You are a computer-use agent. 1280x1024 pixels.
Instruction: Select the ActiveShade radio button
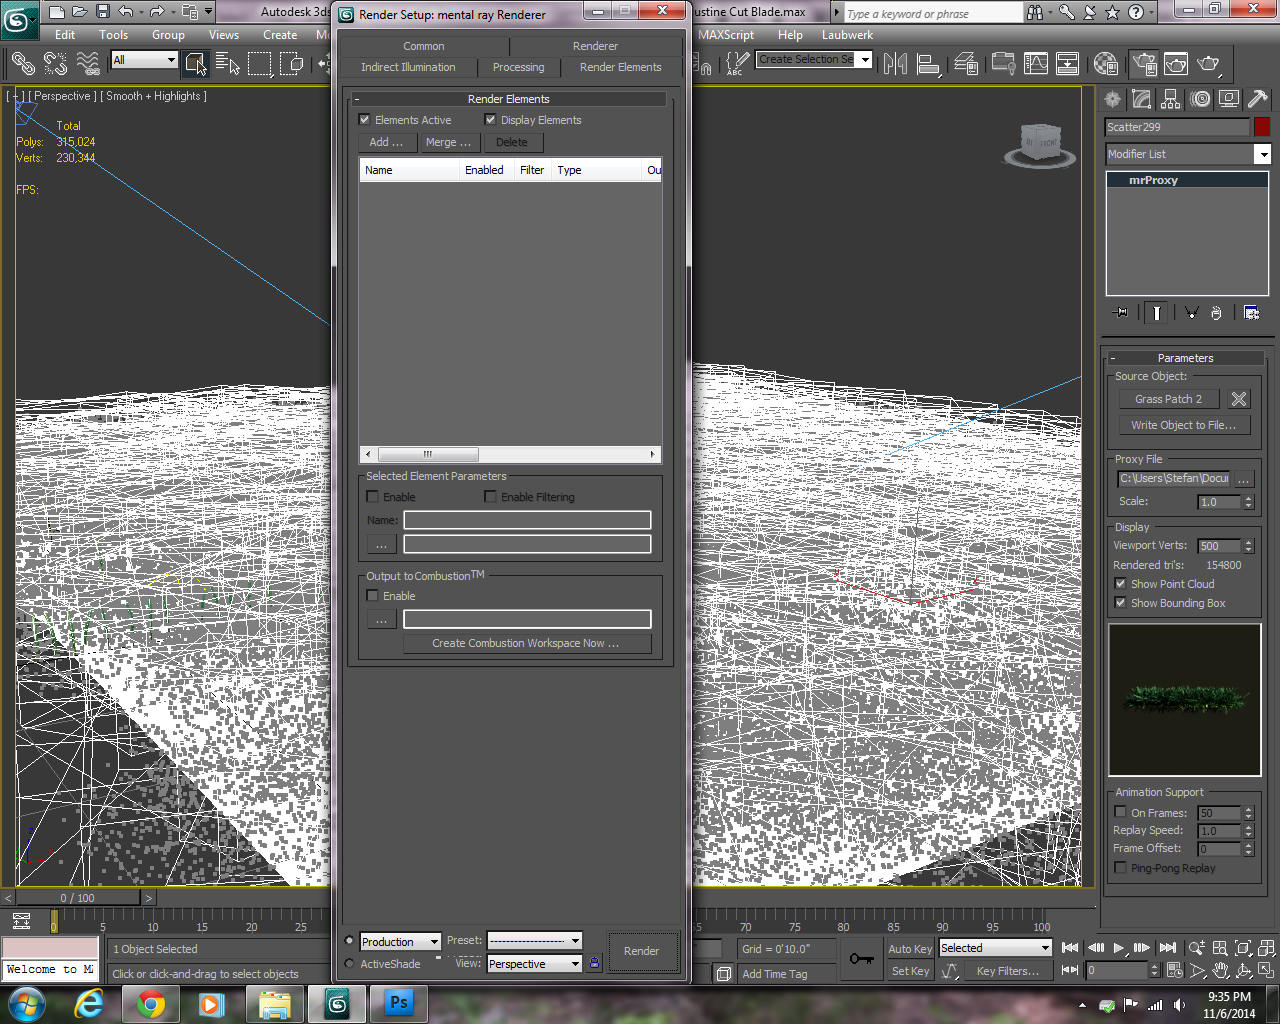point(349,964)
